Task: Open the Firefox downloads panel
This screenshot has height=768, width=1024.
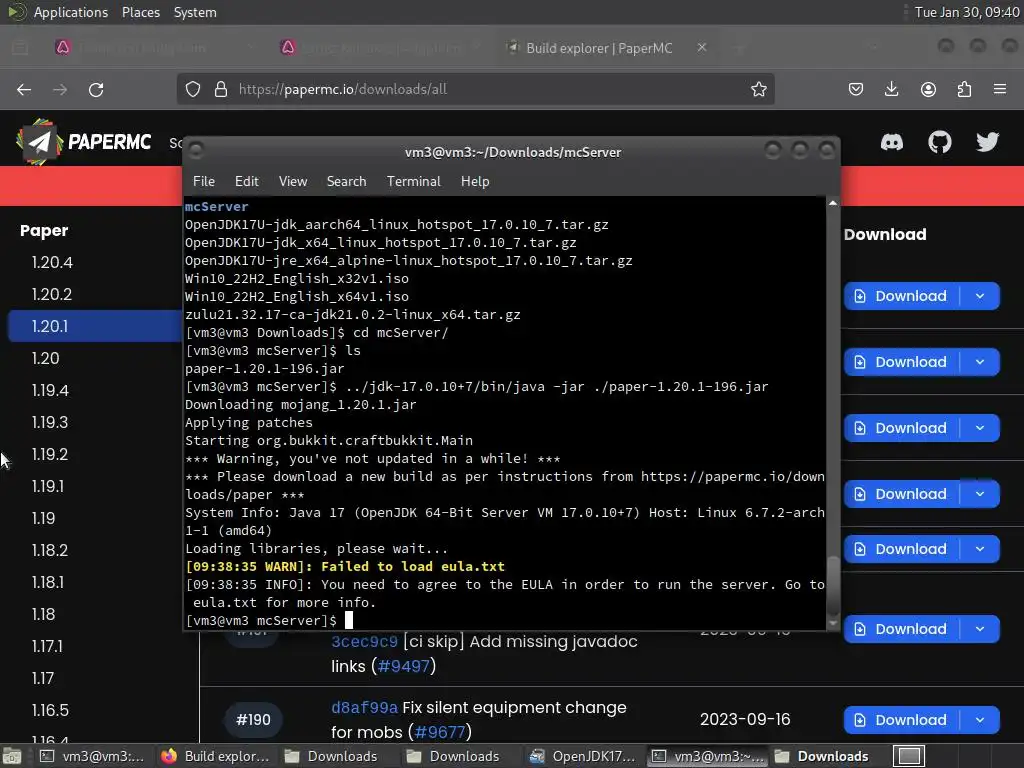Action: [x=891, y=89]
